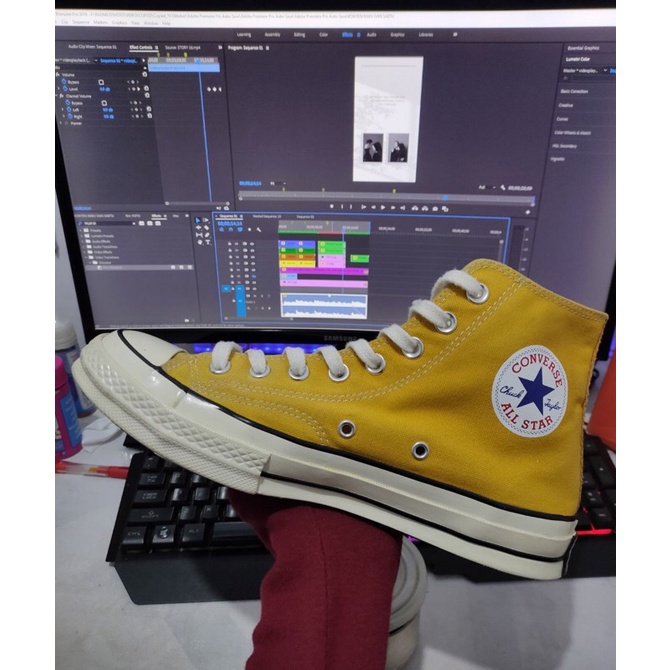Image resolution: width=670 pixels, height=670 pixels.
Task: Select the Type tool
Action: (x=208, y=242)
